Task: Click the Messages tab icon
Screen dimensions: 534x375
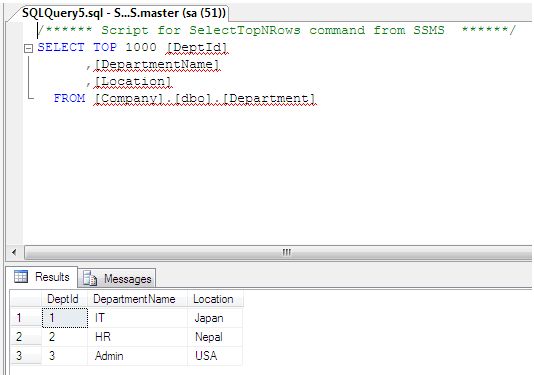Action: [90, 278]
